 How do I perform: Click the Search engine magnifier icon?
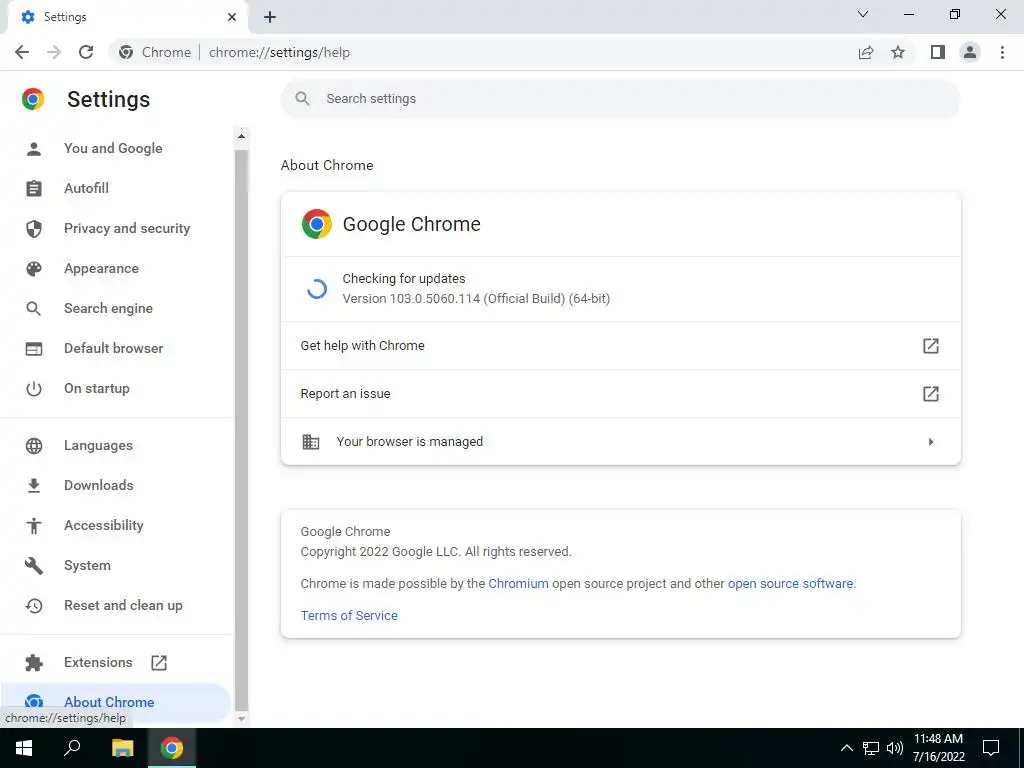pos(34,309)
